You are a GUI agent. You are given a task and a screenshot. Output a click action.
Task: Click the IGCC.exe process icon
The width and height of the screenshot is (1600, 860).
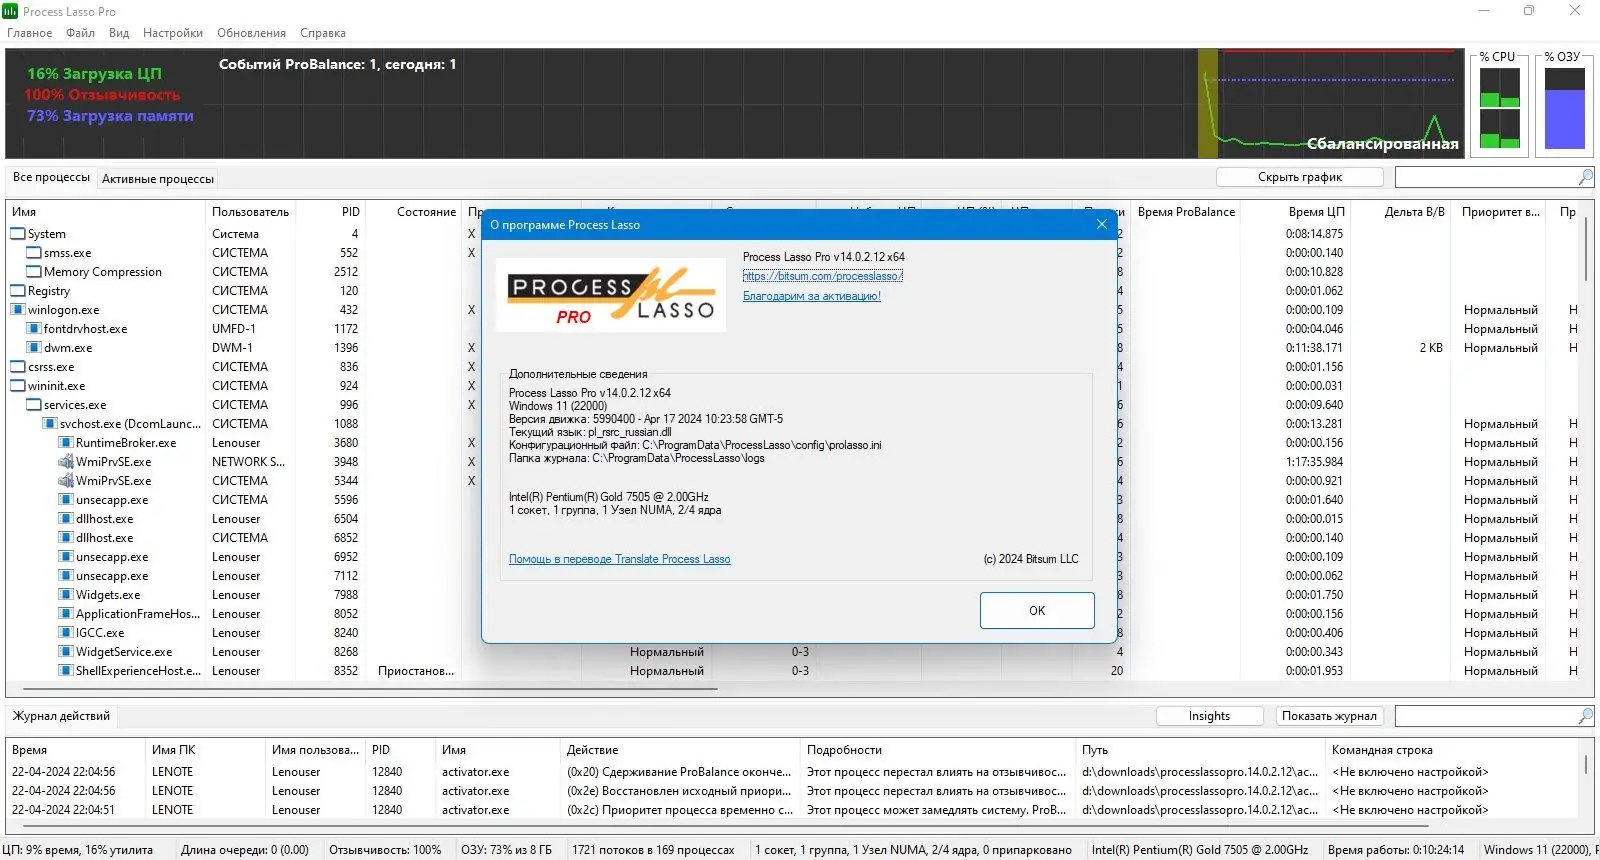click(x=66, y=633)
